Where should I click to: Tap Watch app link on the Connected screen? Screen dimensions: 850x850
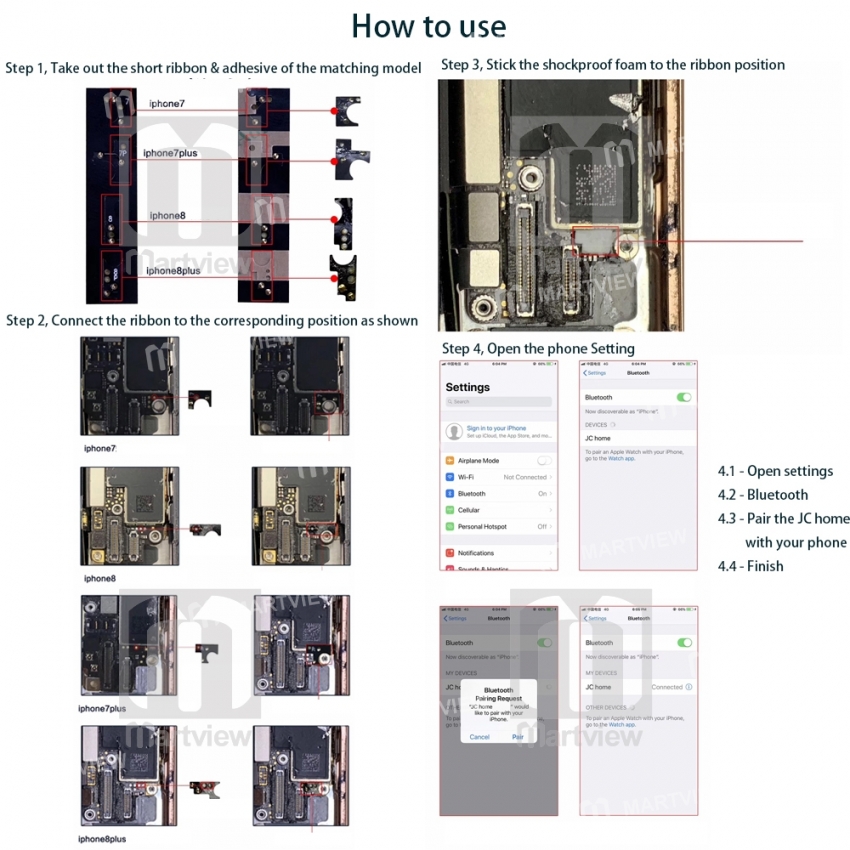pos(621,725)
